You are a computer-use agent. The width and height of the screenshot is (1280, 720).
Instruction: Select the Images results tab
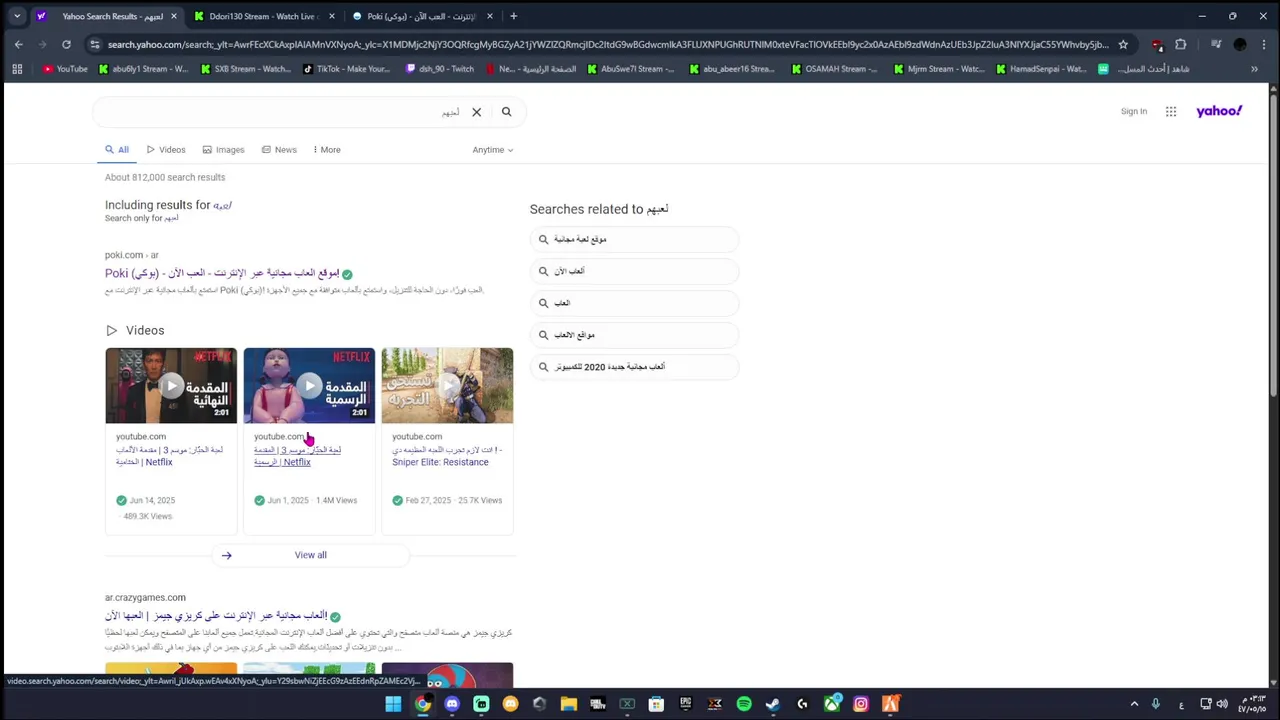(x=223, y=150)
